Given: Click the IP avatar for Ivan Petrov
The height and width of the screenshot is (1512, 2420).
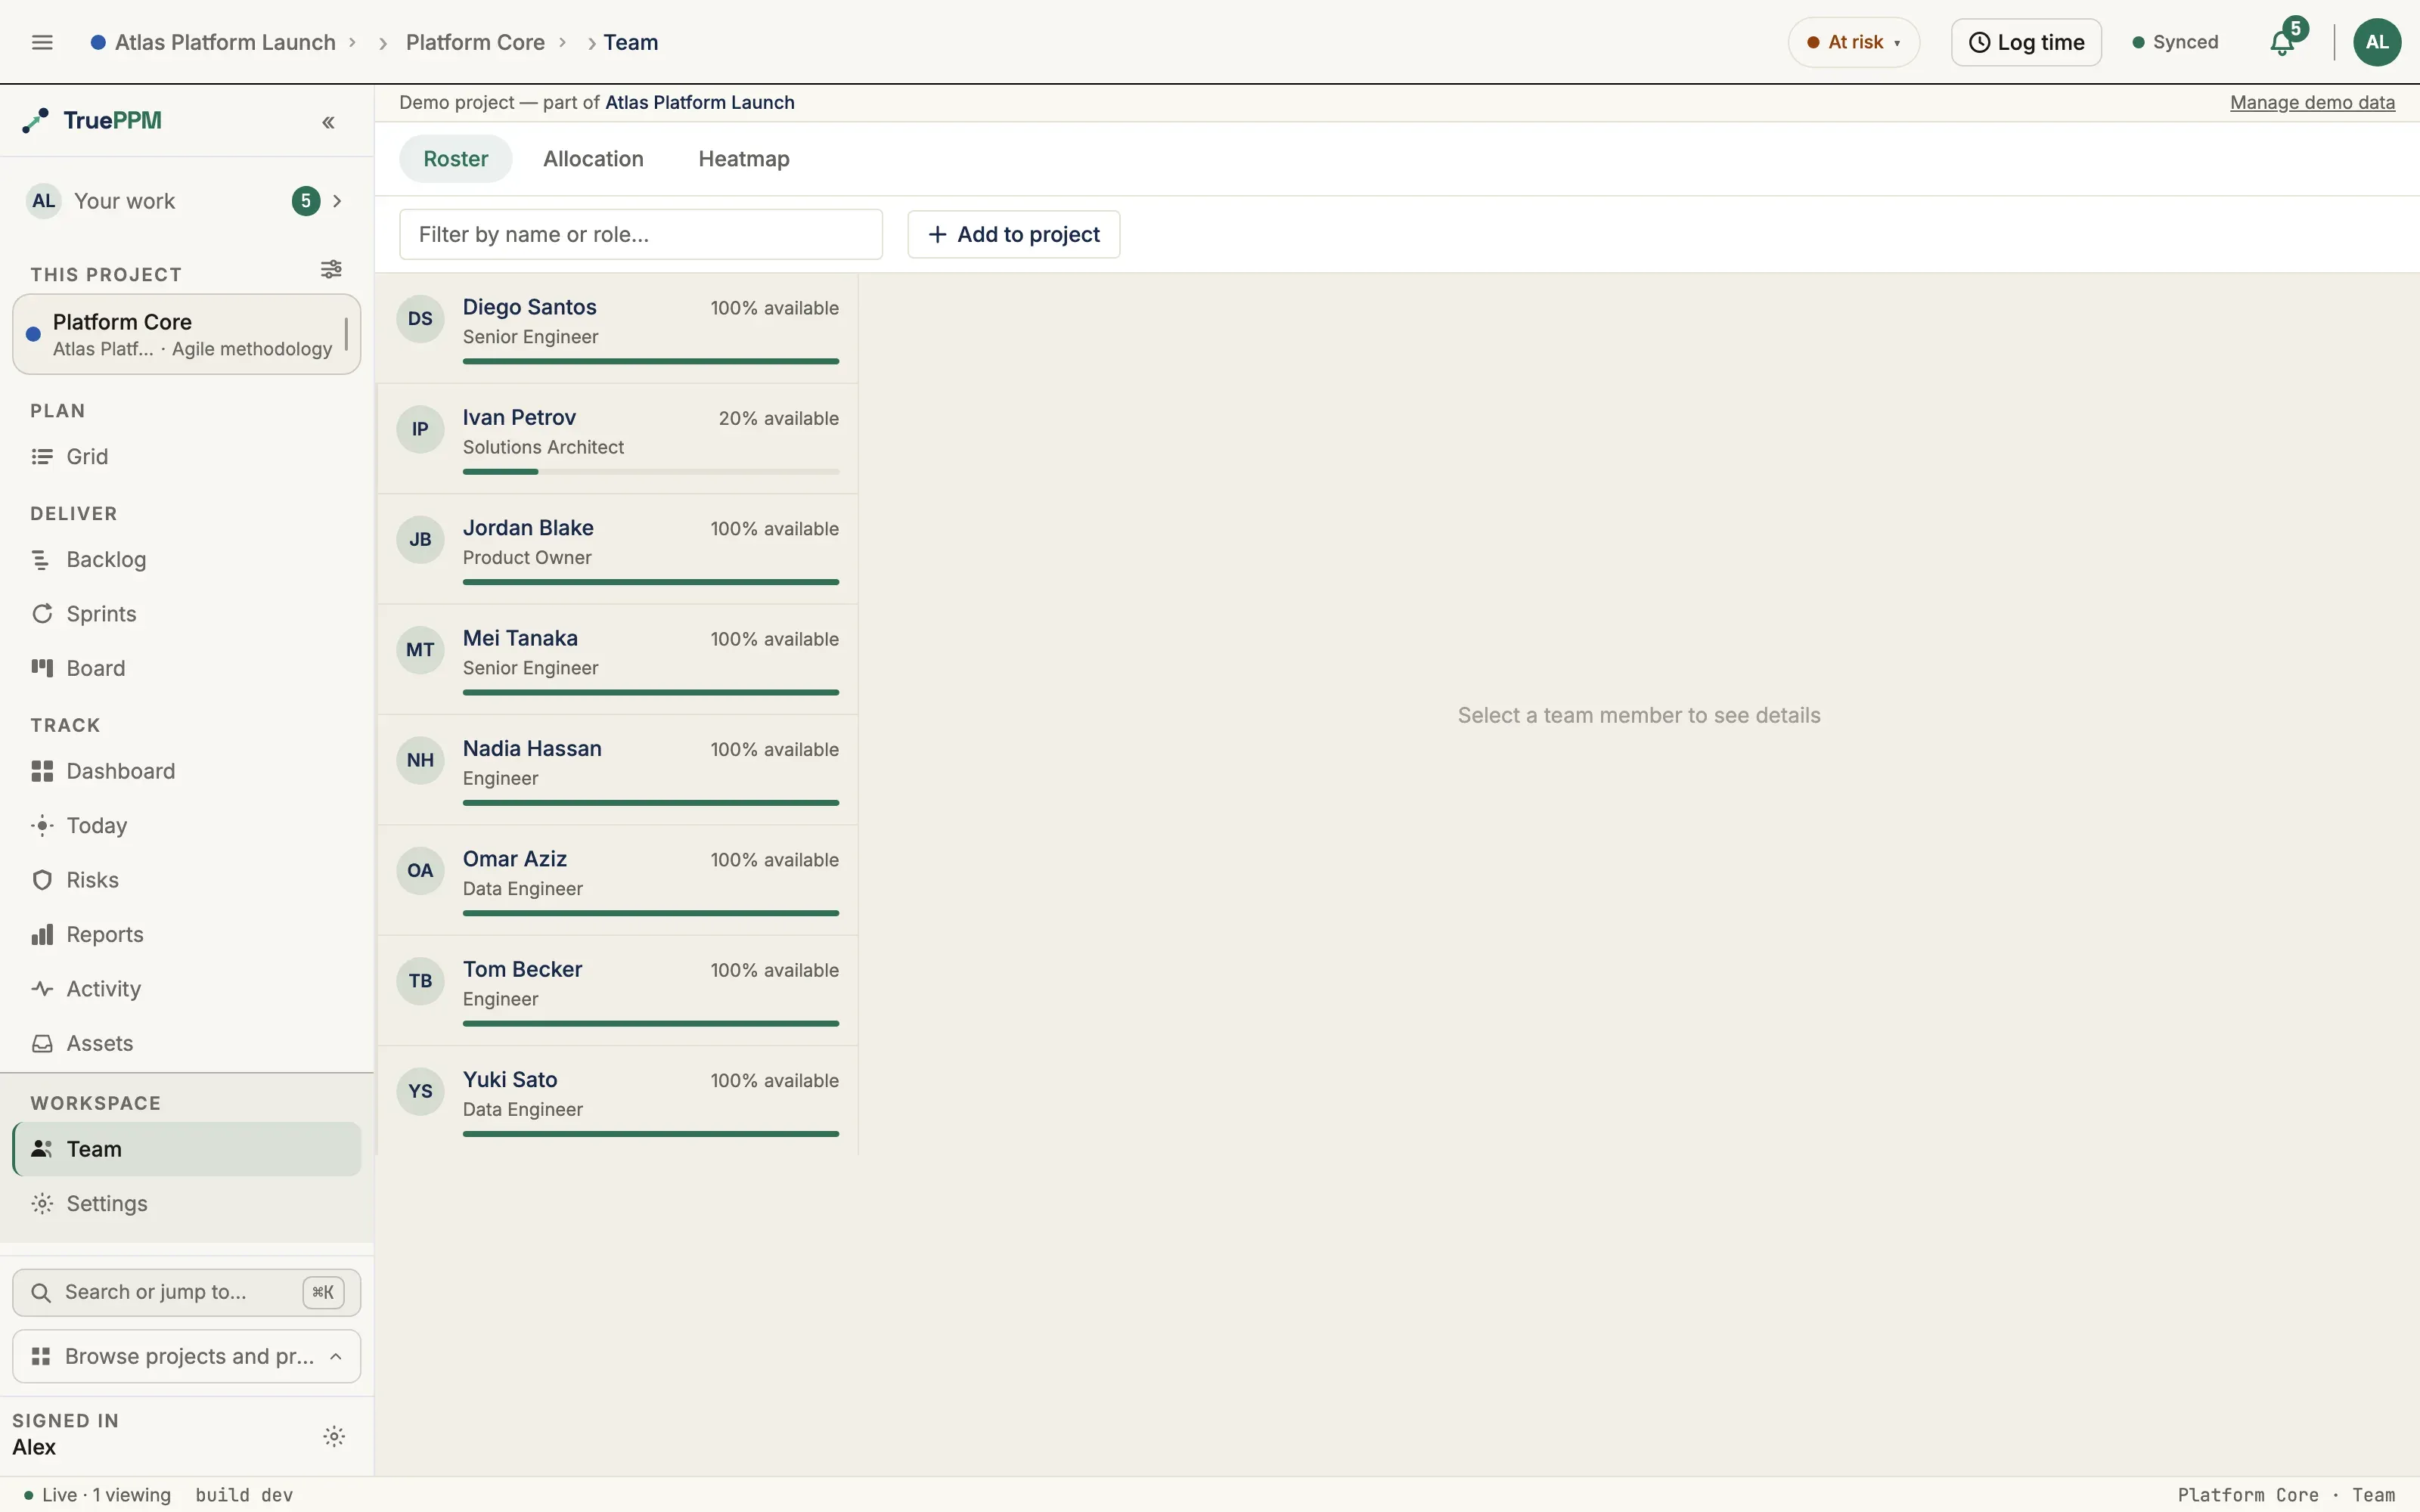Looking at the screenshot, I should click(420, 429).
